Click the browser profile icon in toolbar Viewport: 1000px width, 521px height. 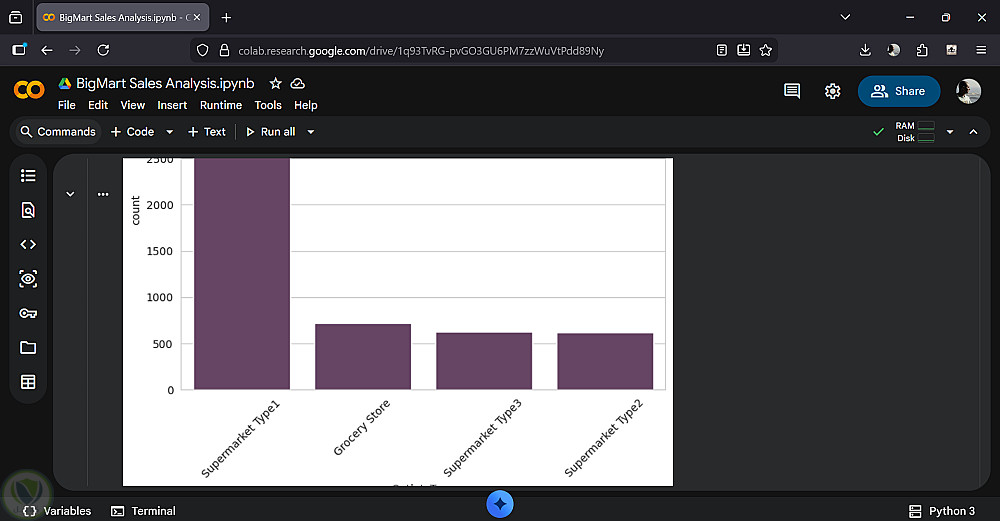[x=893, y=50]
